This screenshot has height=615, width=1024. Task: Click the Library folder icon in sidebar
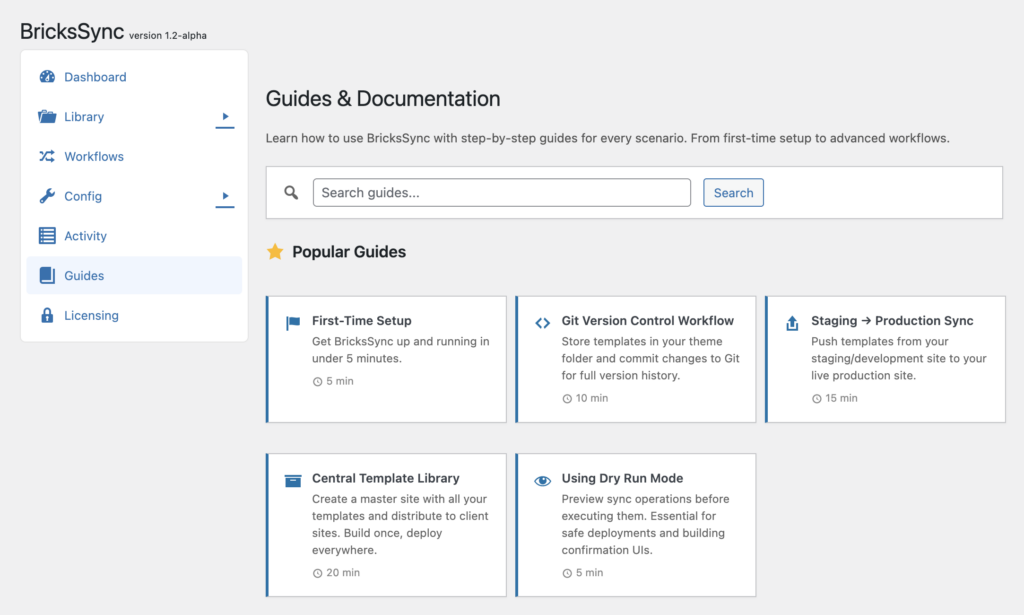click(47, 117)
